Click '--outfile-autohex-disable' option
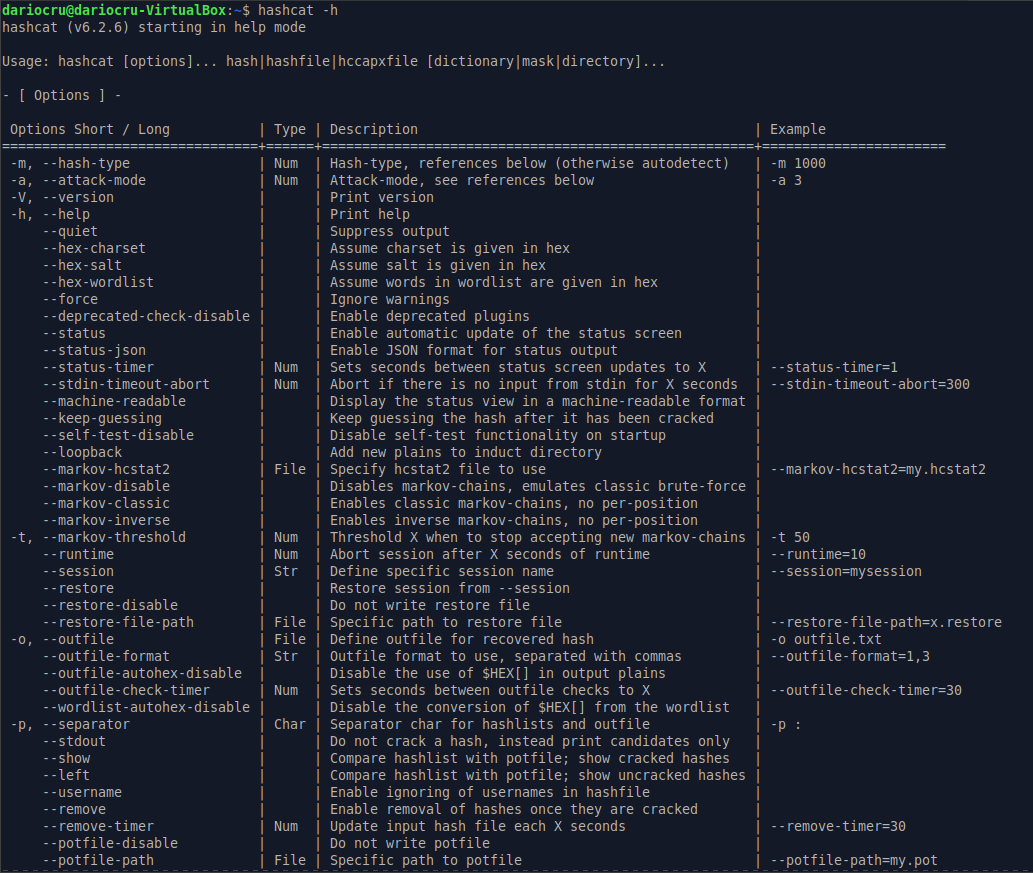This screenshot has width=1033, height=873. [x=142, y=674]
